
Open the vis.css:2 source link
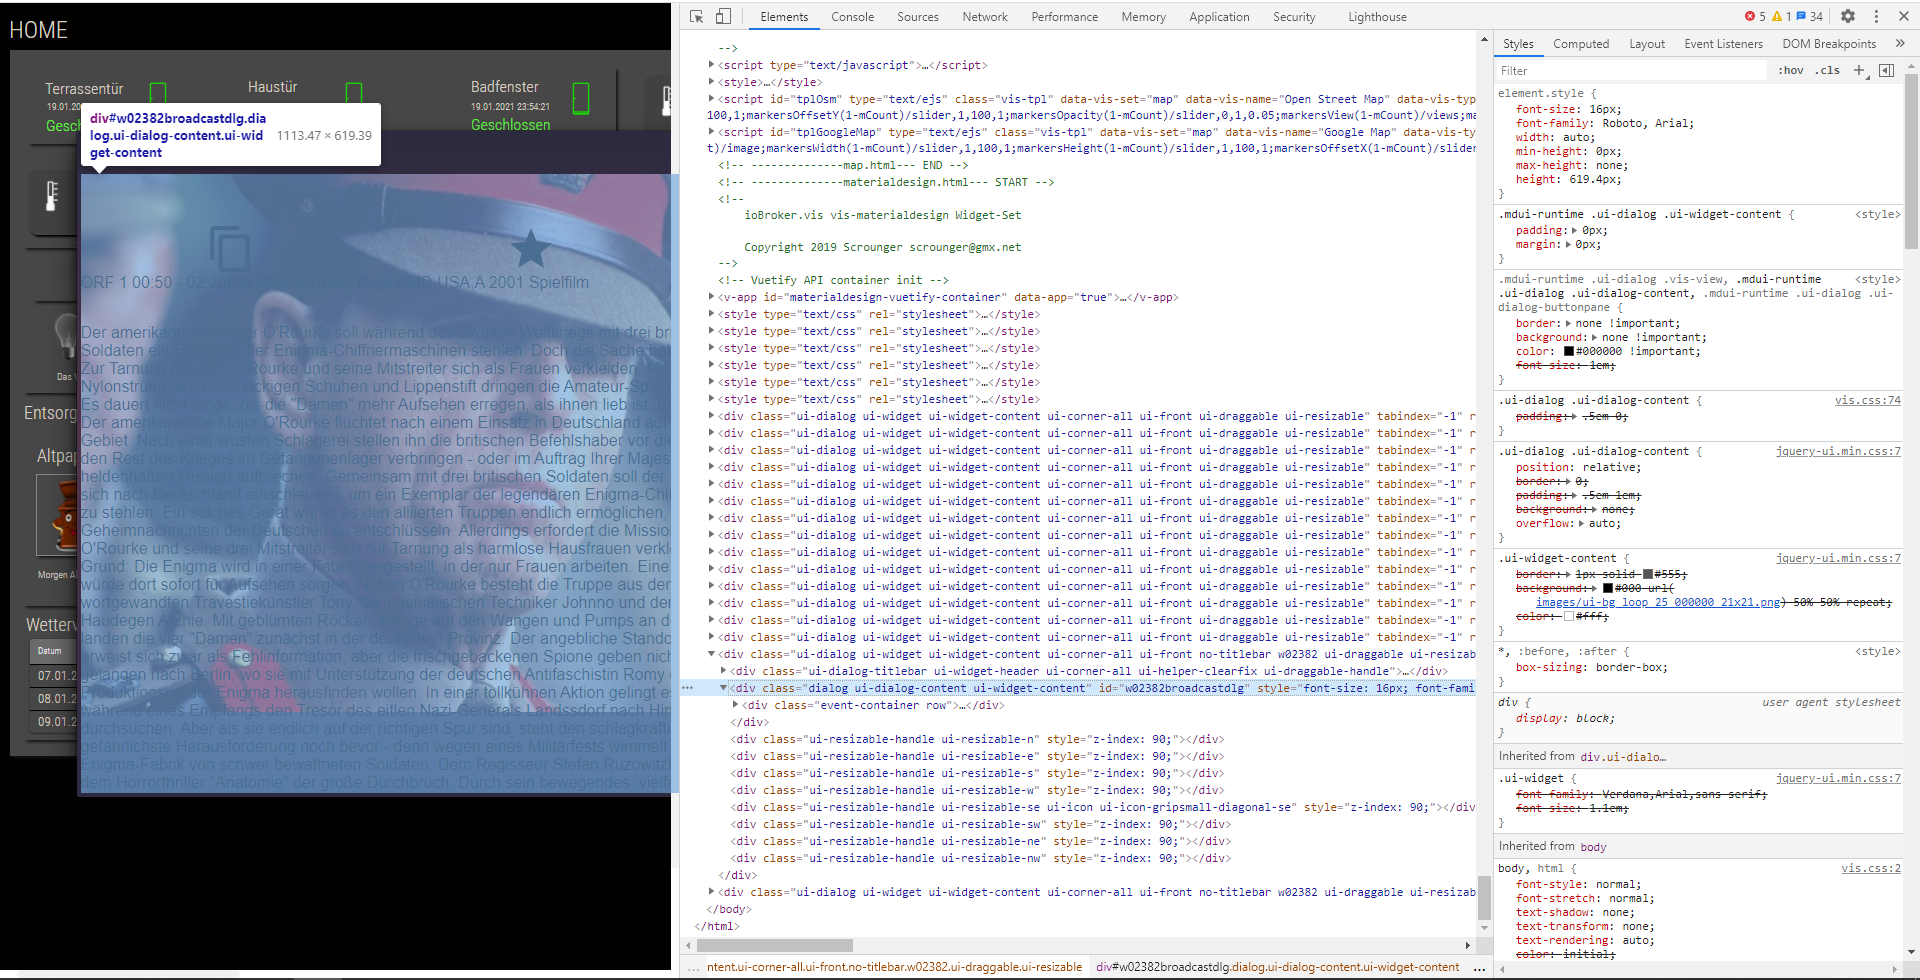click(1870, 868)
